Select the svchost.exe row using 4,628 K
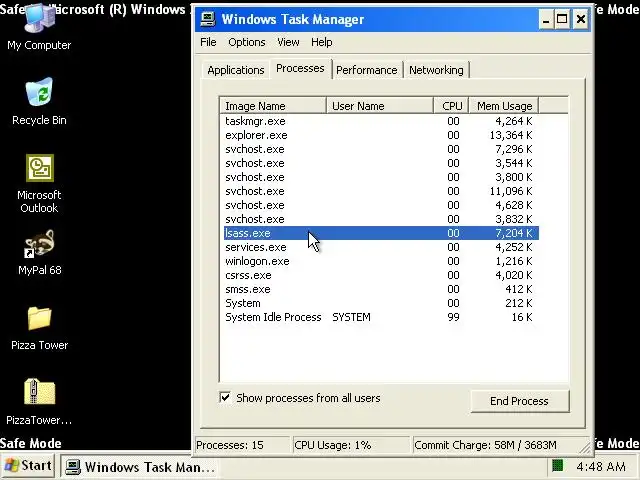 pyautogui.click(x=381, y=205)
